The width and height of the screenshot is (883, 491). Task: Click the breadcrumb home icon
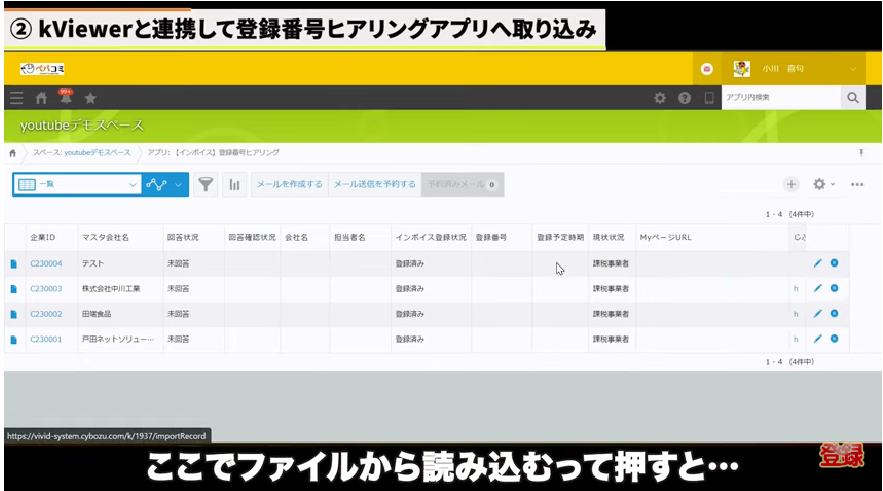[12, 153]
